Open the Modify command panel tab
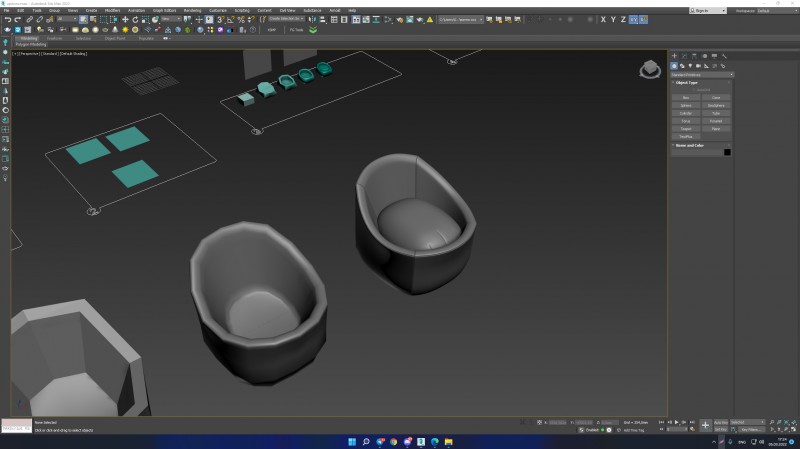The image size is (800, 449). tap(684, 56)
